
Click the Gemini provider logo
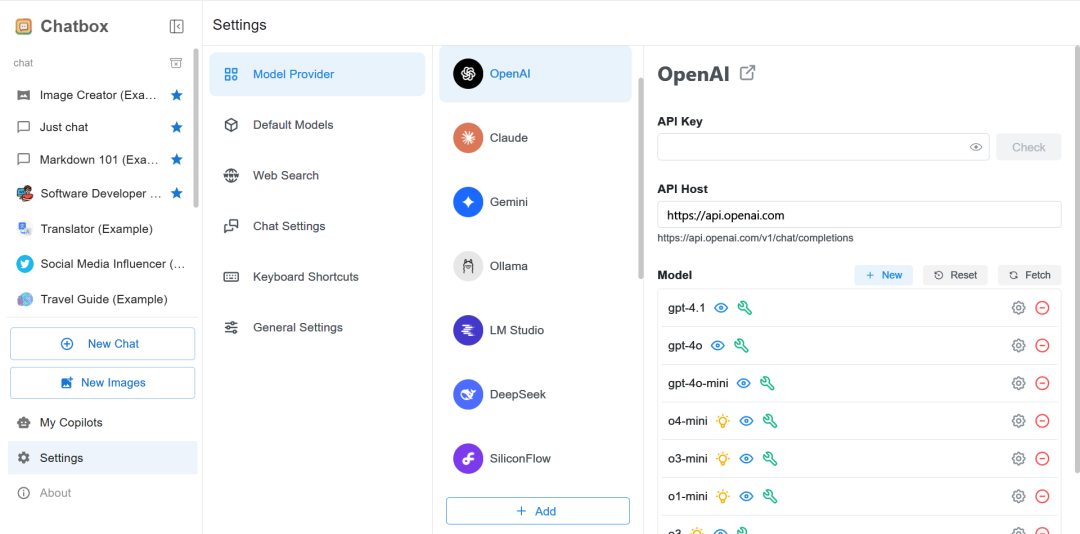468,202
